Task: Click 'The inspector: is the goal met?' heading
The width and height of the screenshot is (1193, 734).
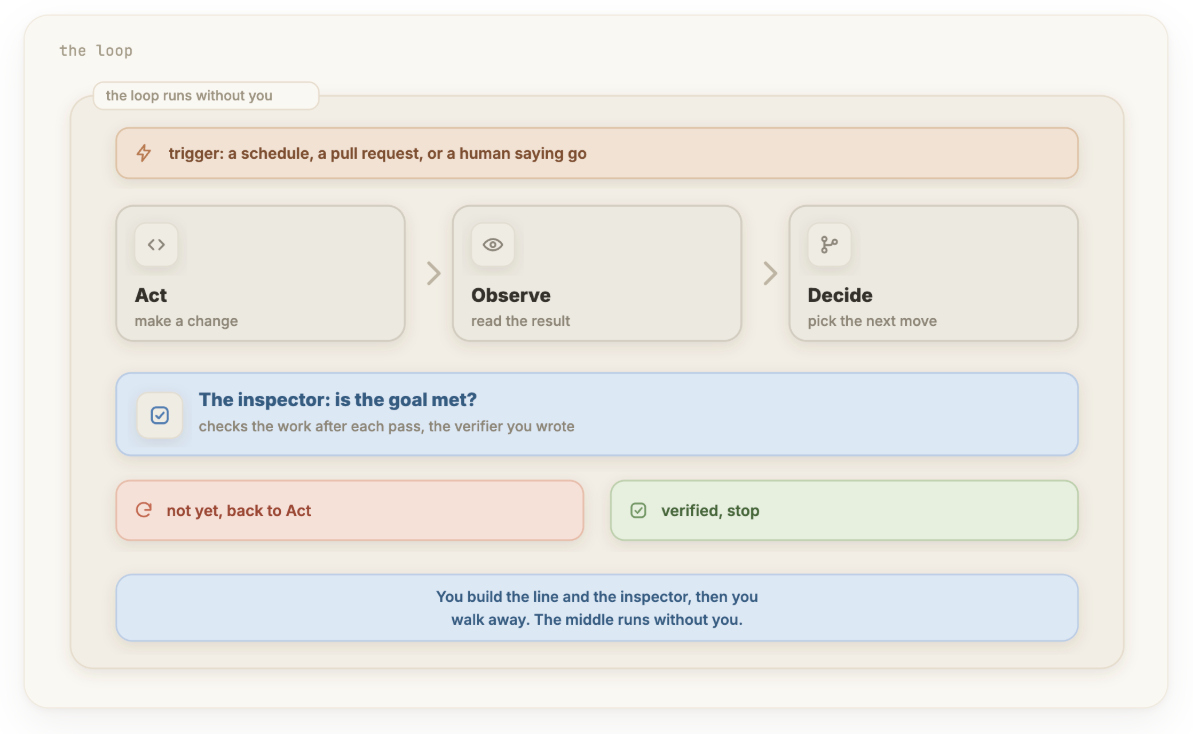Action: click(338, 400)
